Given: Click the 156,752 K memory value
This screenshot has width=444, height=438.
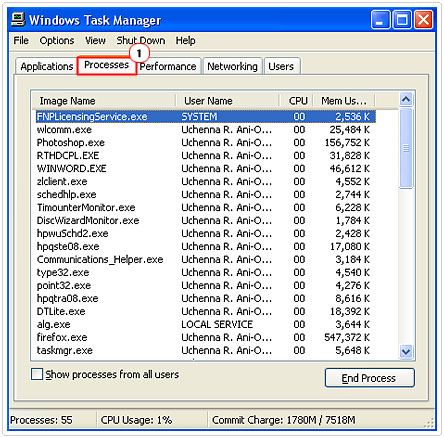Looking at the screenshot, I should (347, 143).
